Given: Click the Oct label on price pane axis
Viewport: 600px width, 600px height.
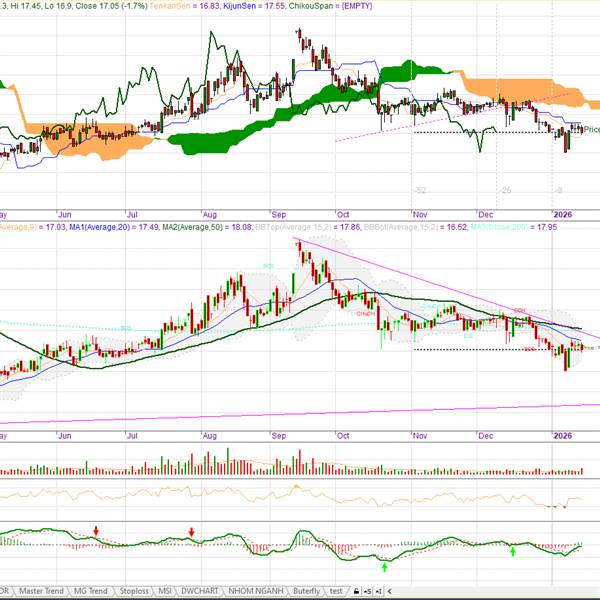Looking at the screenshot, I should [x=343, y=436].
